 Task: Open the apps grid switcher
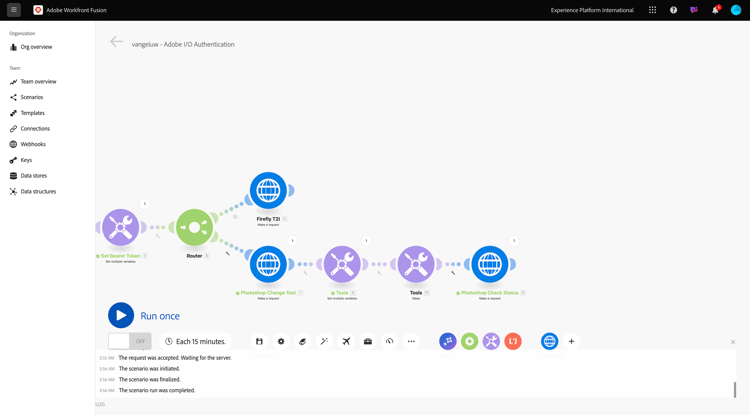click(652, 10)
